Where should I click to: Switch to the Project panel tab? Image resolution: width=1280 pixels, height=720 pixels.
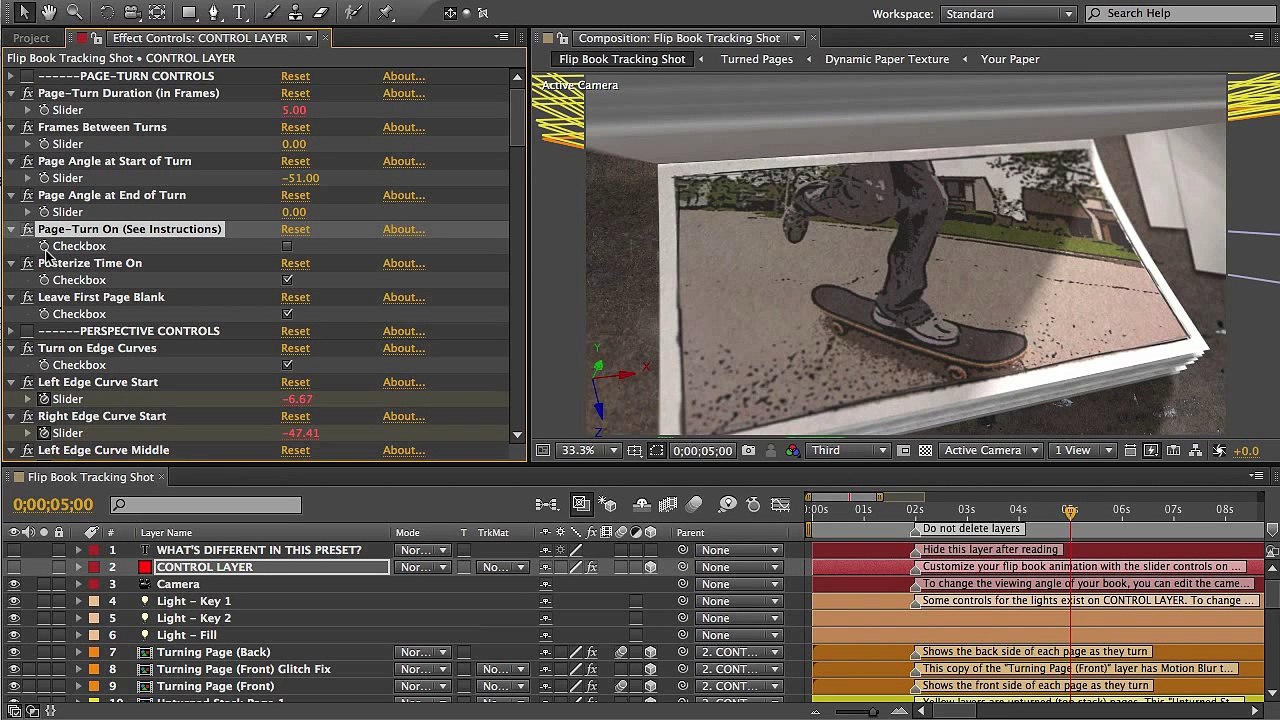(x=31, y=38)
